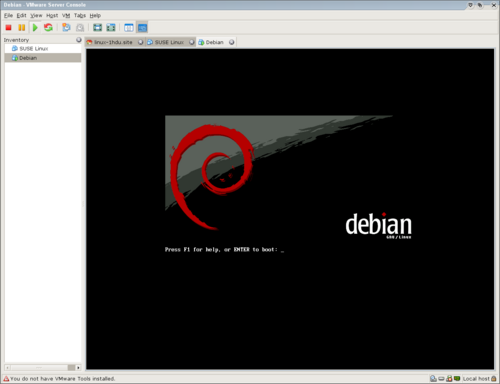Open the Host menu

coord(52,15)
